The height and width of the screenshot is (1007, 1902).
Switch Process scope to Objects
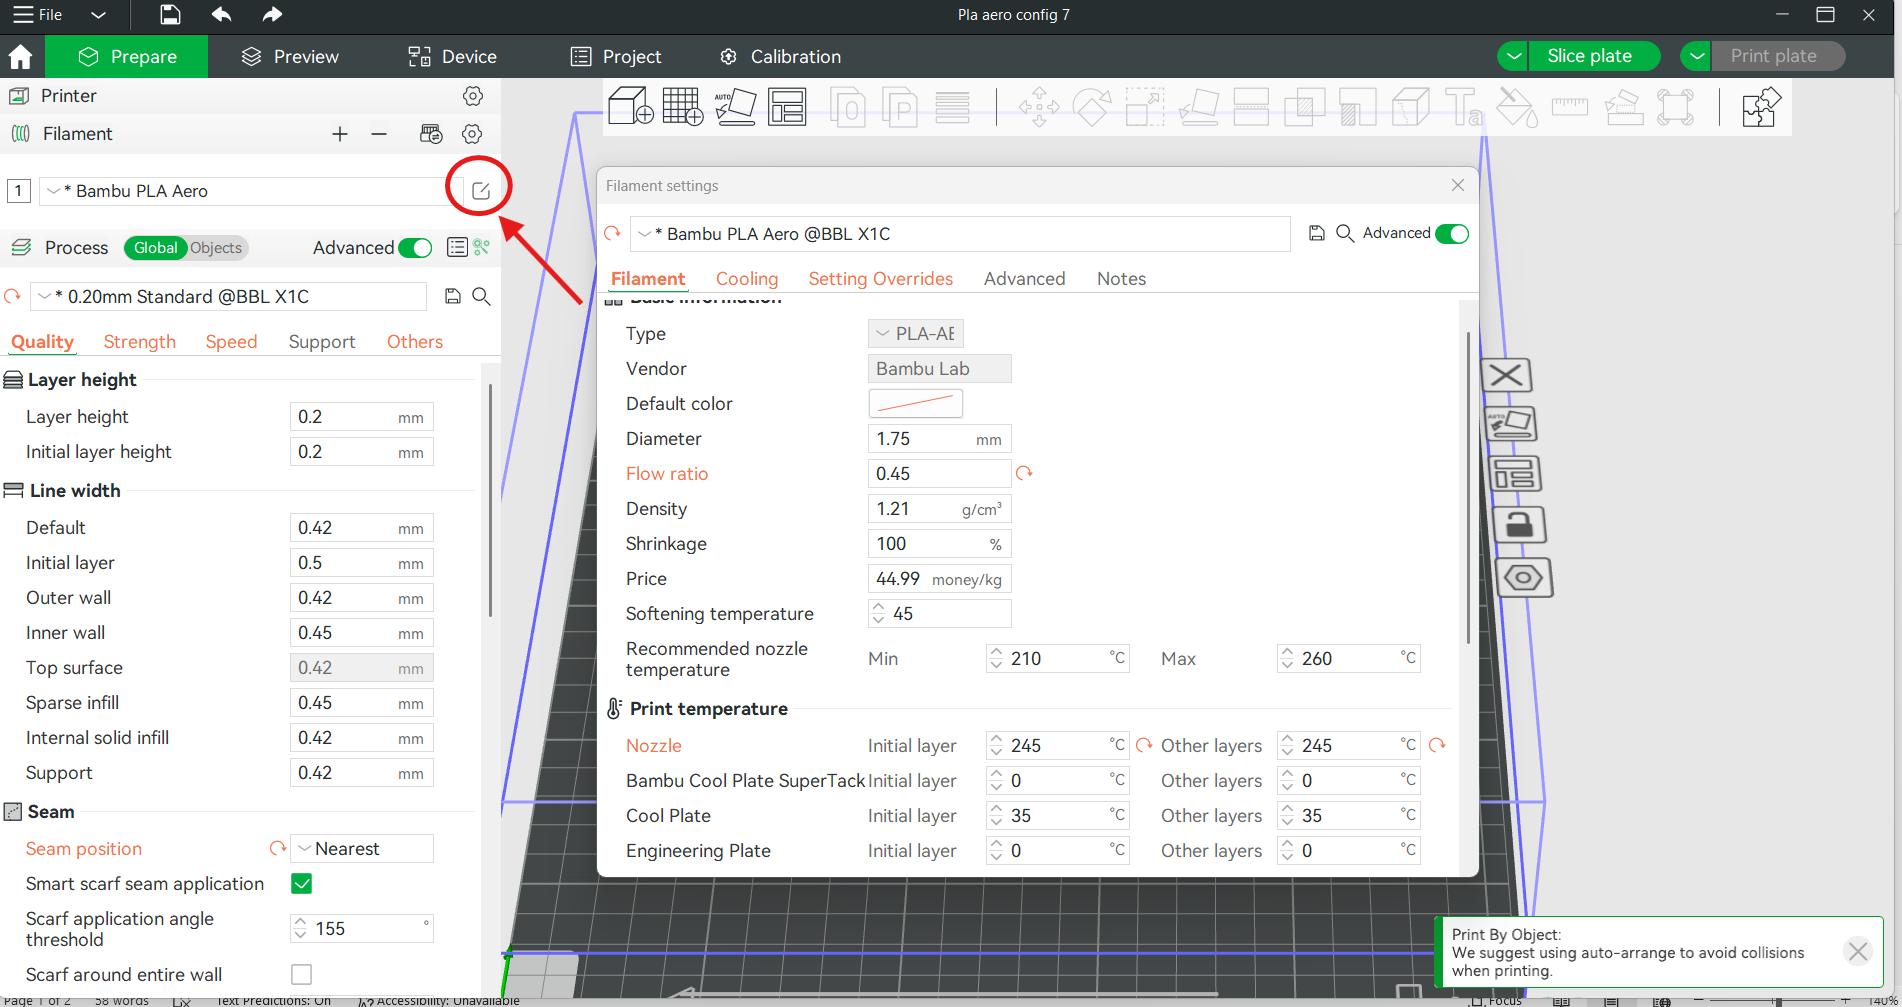(216, 248)
